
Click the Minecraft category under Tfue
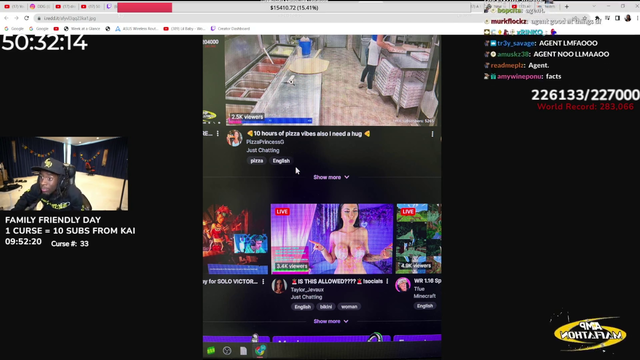pyautogui.click(x=424, y=296)
